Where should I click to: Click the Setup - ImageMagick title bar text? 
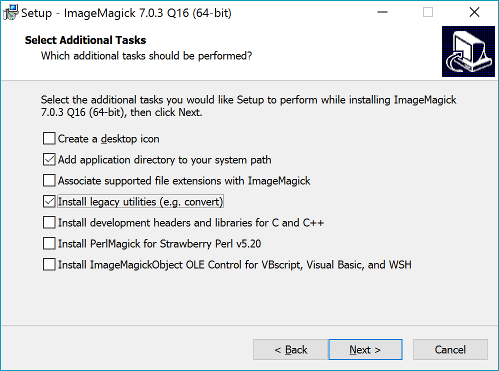pos(126,13)
